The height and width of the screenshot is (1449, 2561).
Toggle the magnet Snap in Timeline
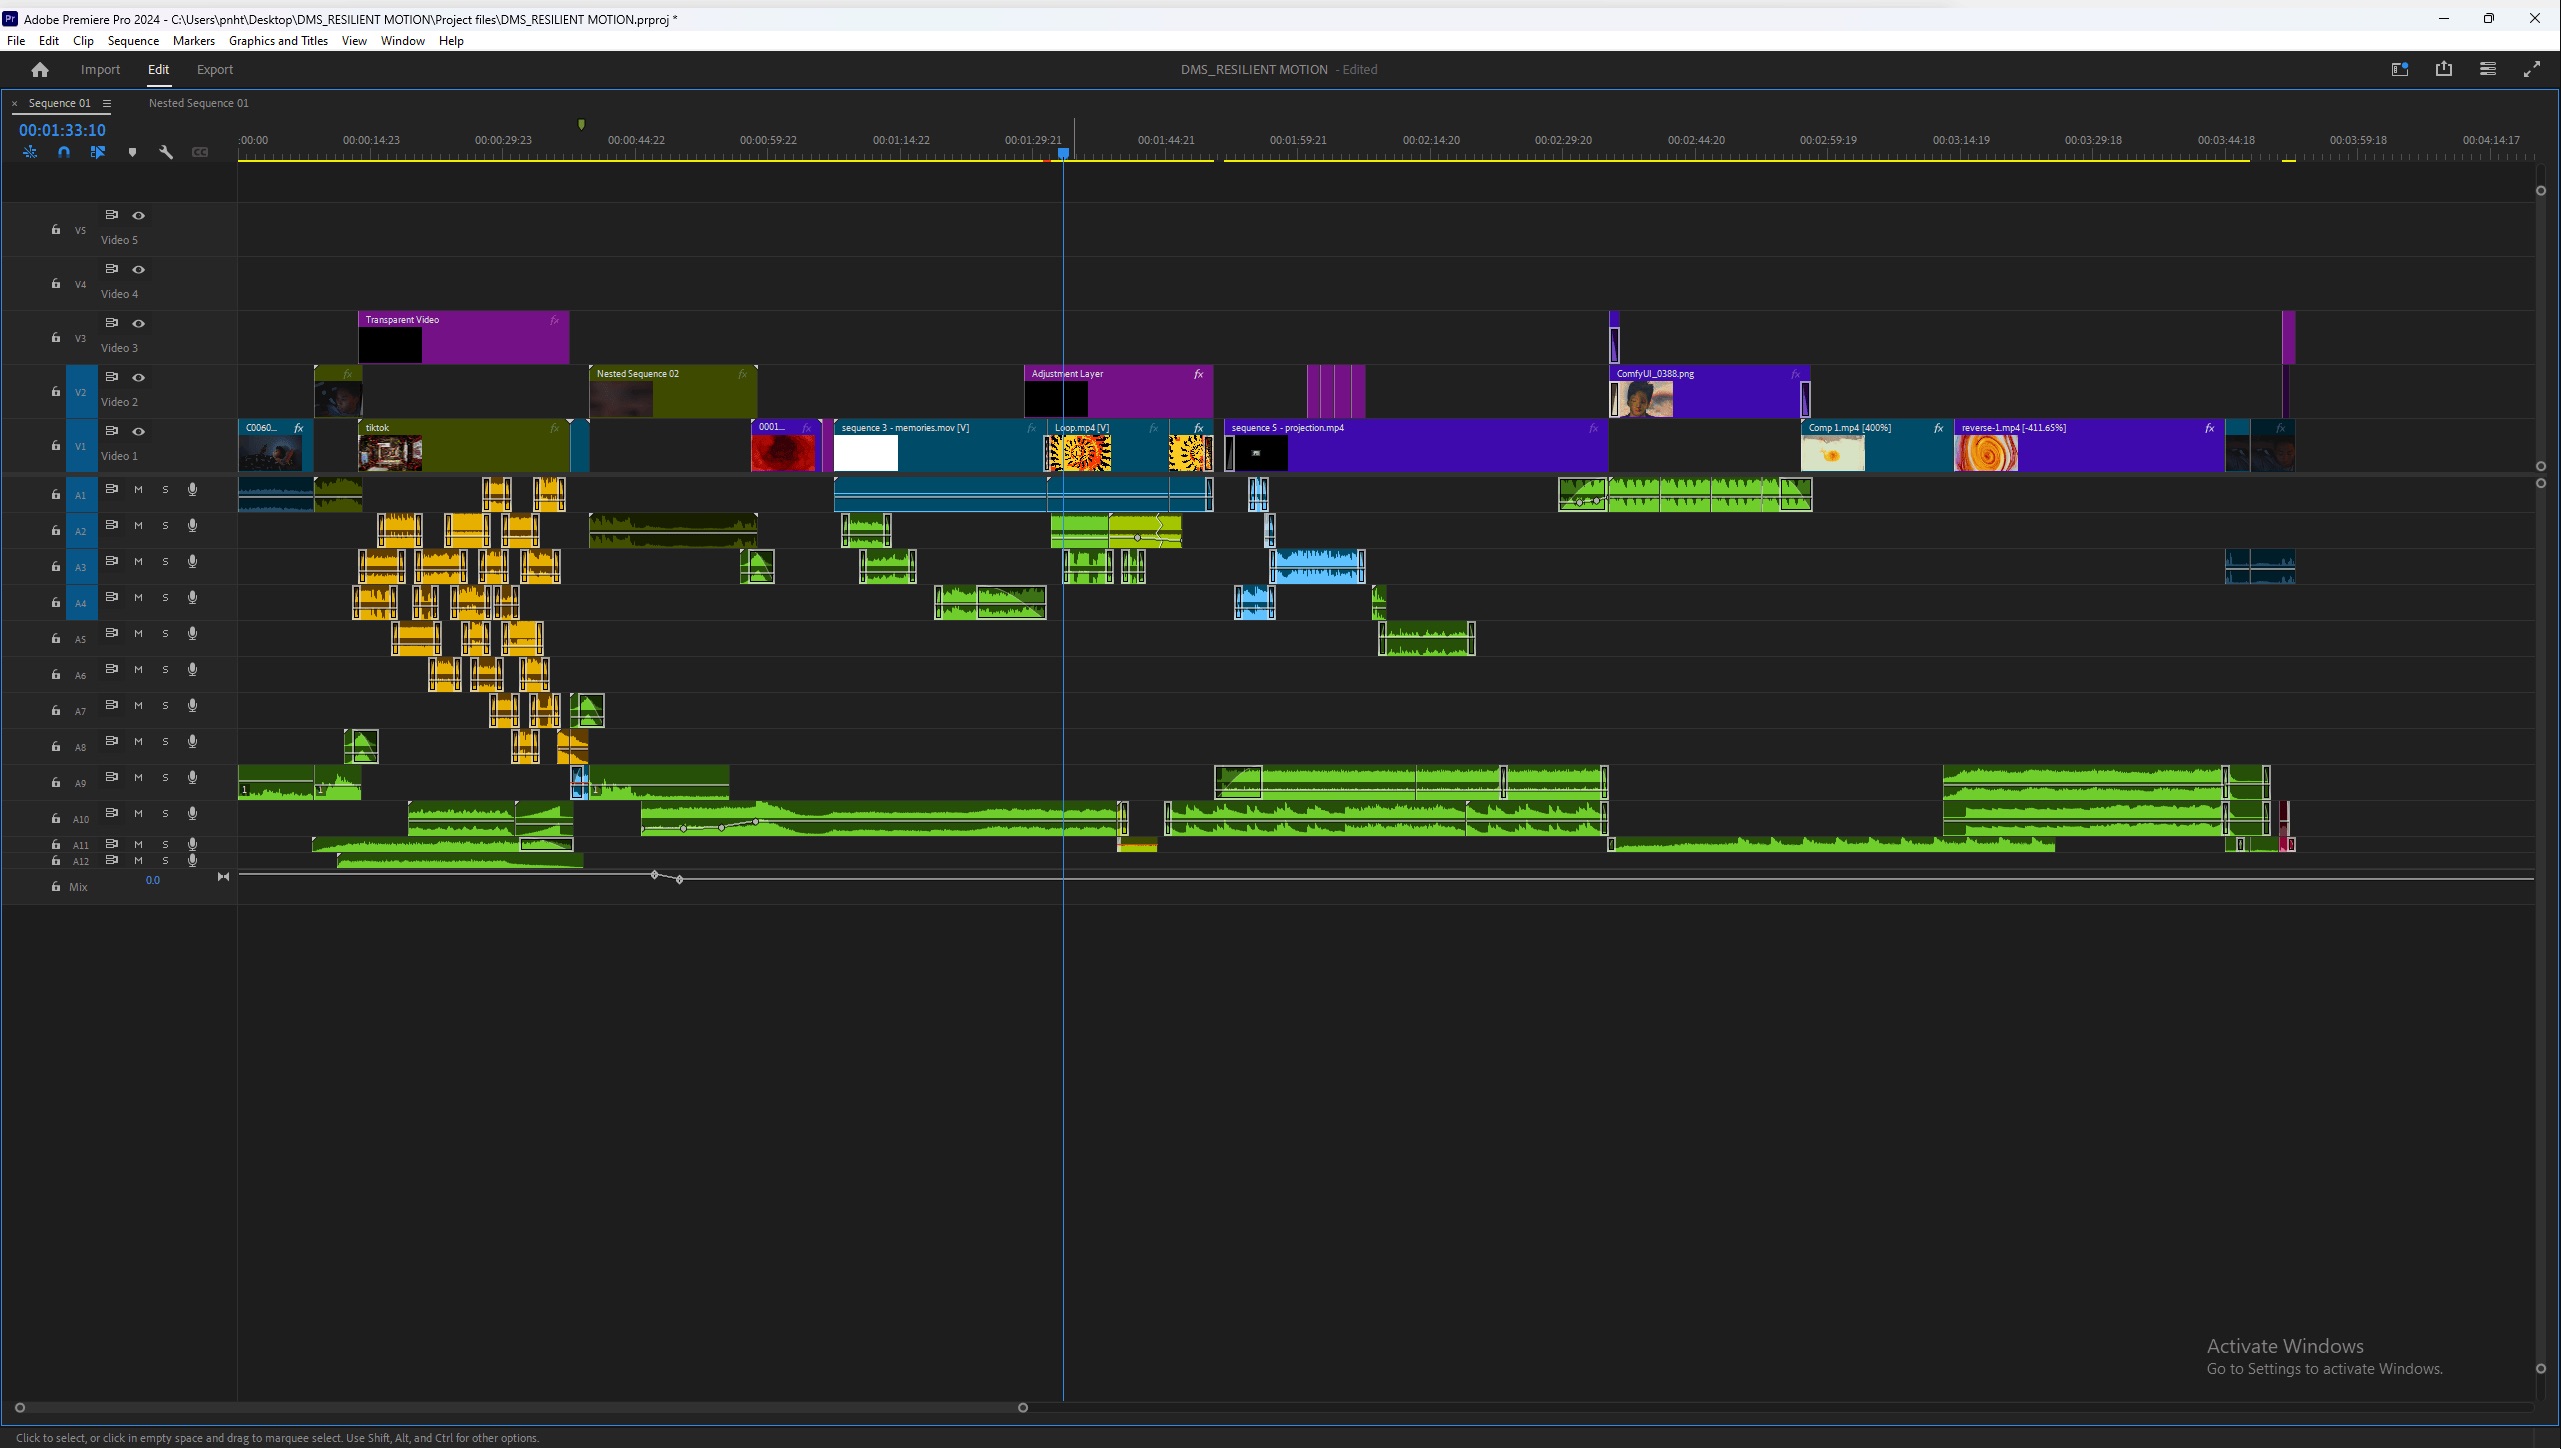pyautogui.click(x=64, y=152)
